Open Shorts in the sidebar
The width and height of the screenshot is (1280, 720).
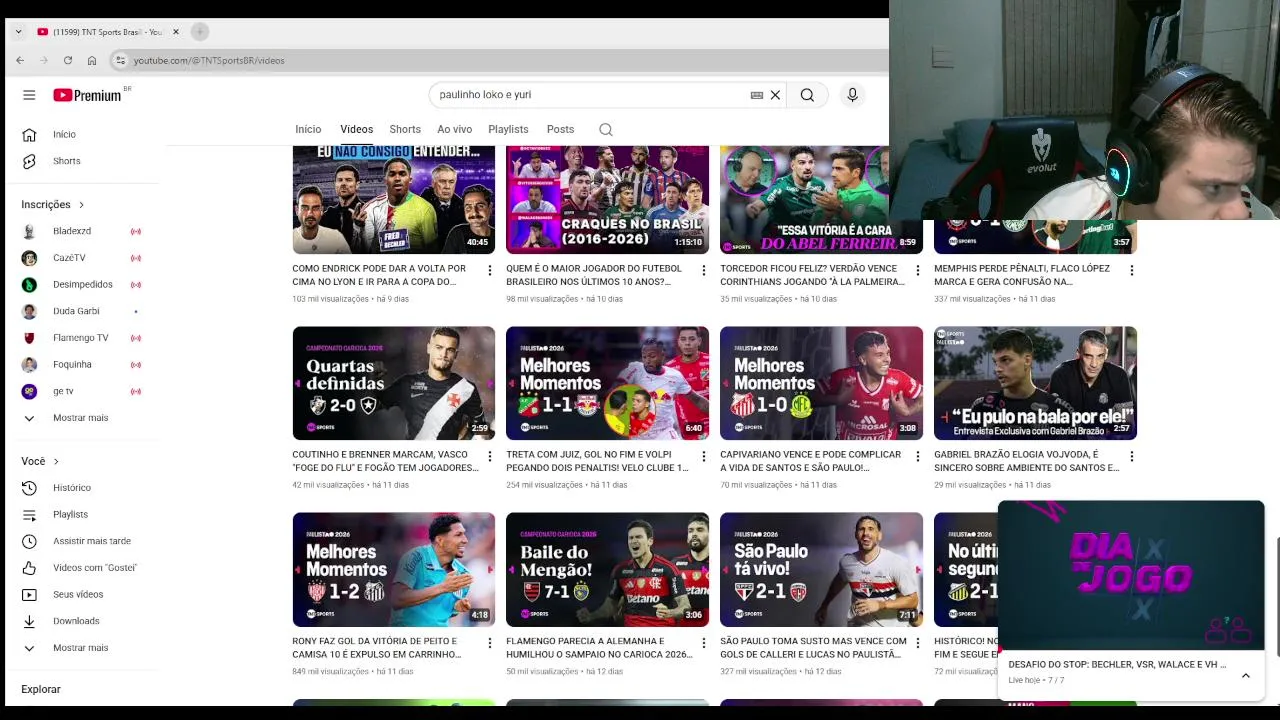pos(66,161)
